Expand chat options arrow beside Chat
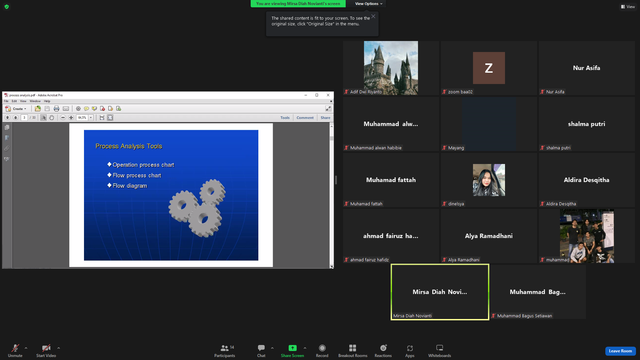Screen dimensions: 640x360 click(x=272, y=348)
